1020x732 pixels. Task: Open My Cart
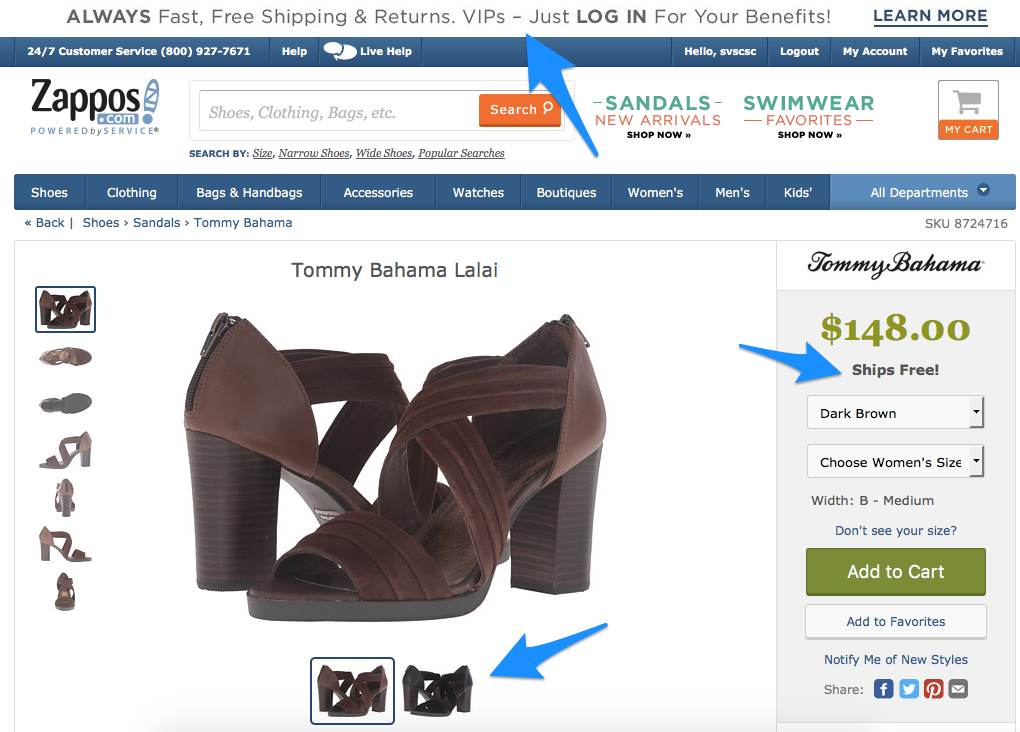pyautogui.click(x=967, y=108)
